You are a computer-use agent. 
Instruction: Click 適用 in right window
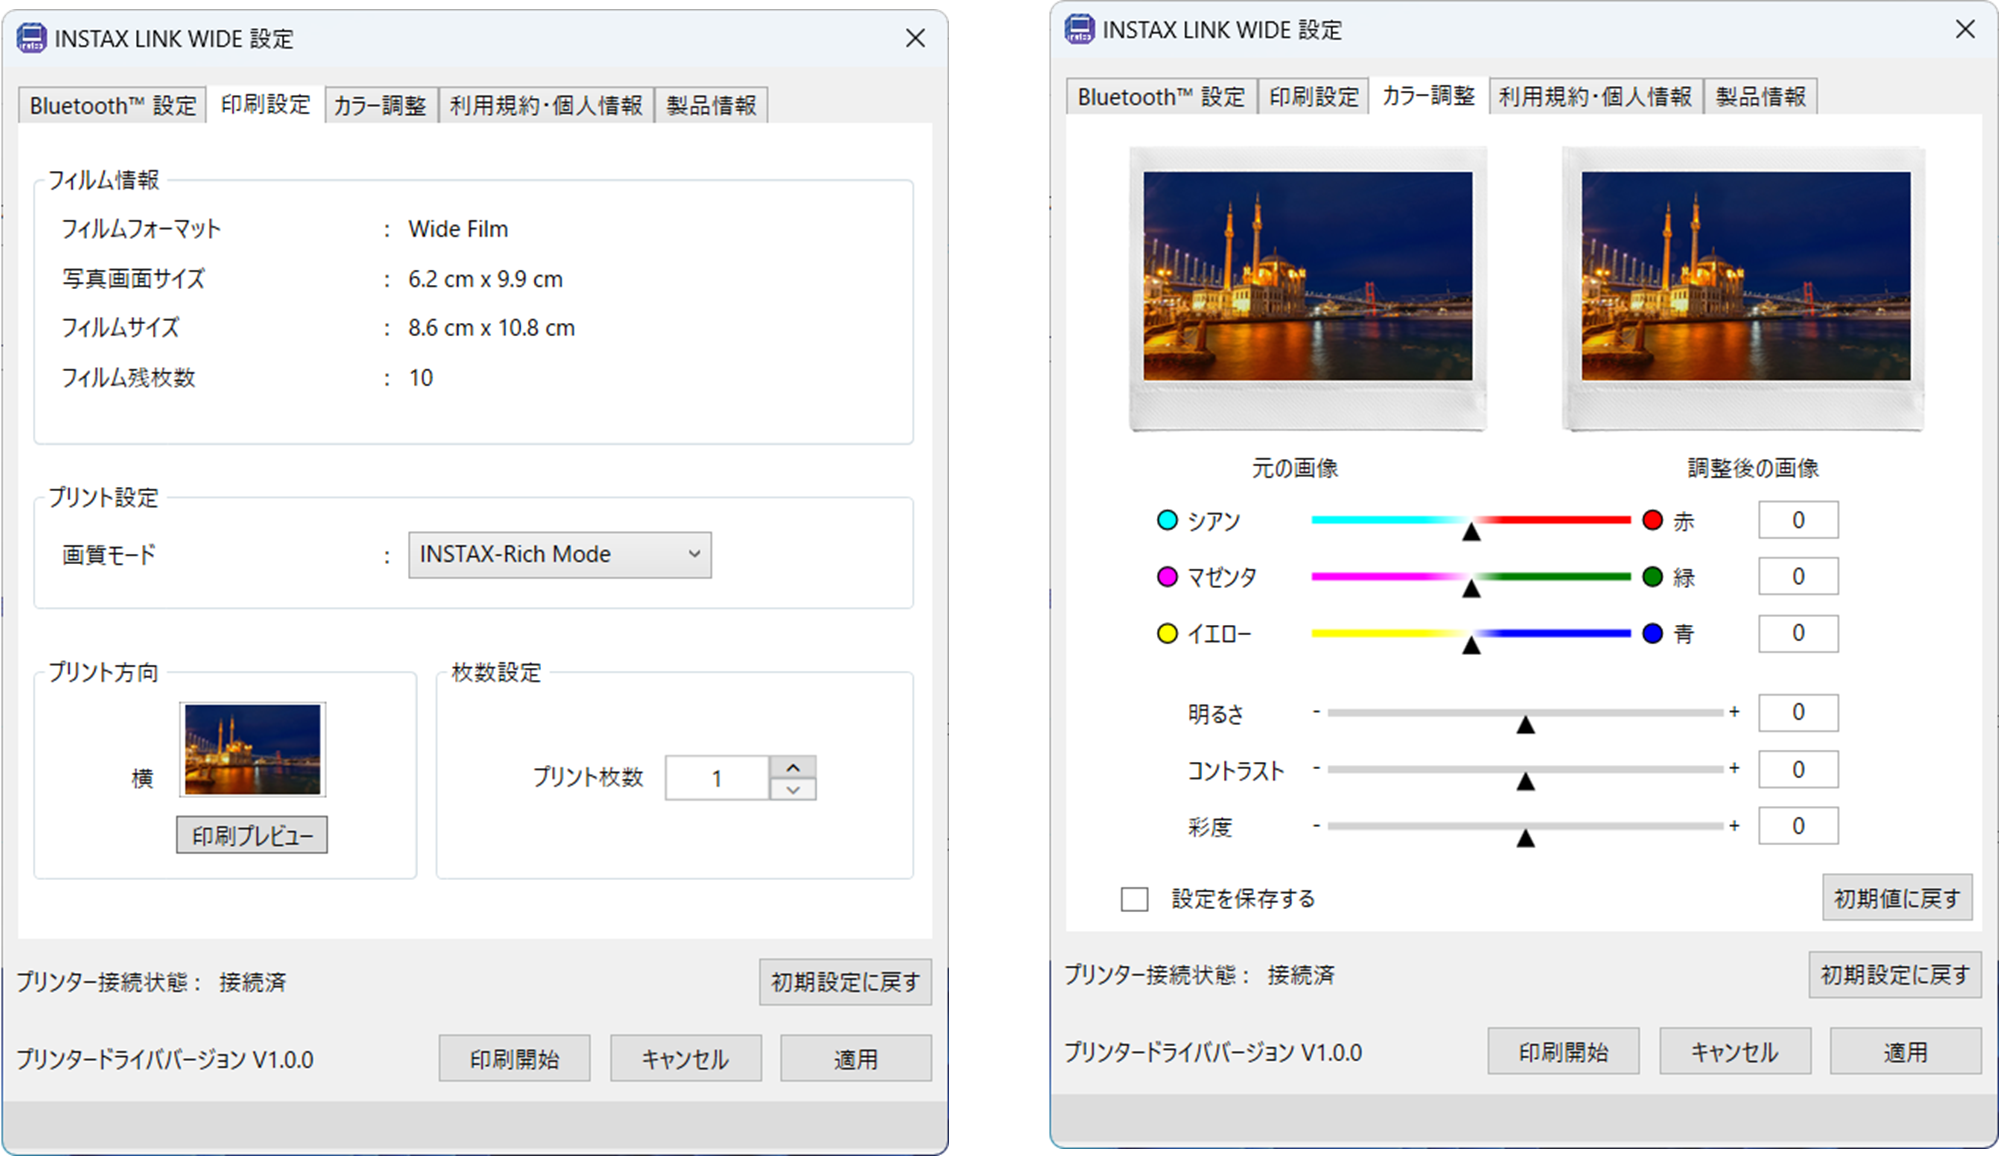(x=1905, y=1052)
